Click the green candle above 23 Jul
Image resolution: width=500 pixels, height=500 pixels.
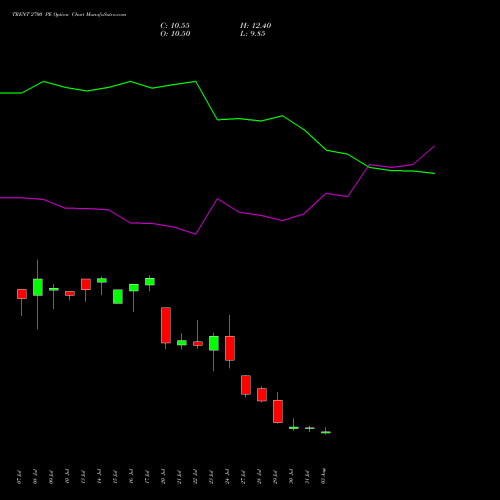tap(214, 343)
